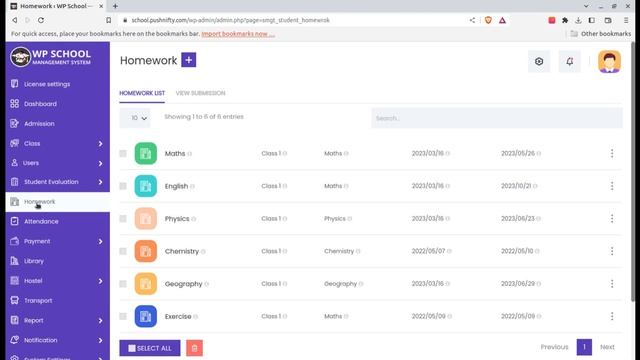Tick the checkbox for English homework

pyautogui.click(x=123, y=186)
